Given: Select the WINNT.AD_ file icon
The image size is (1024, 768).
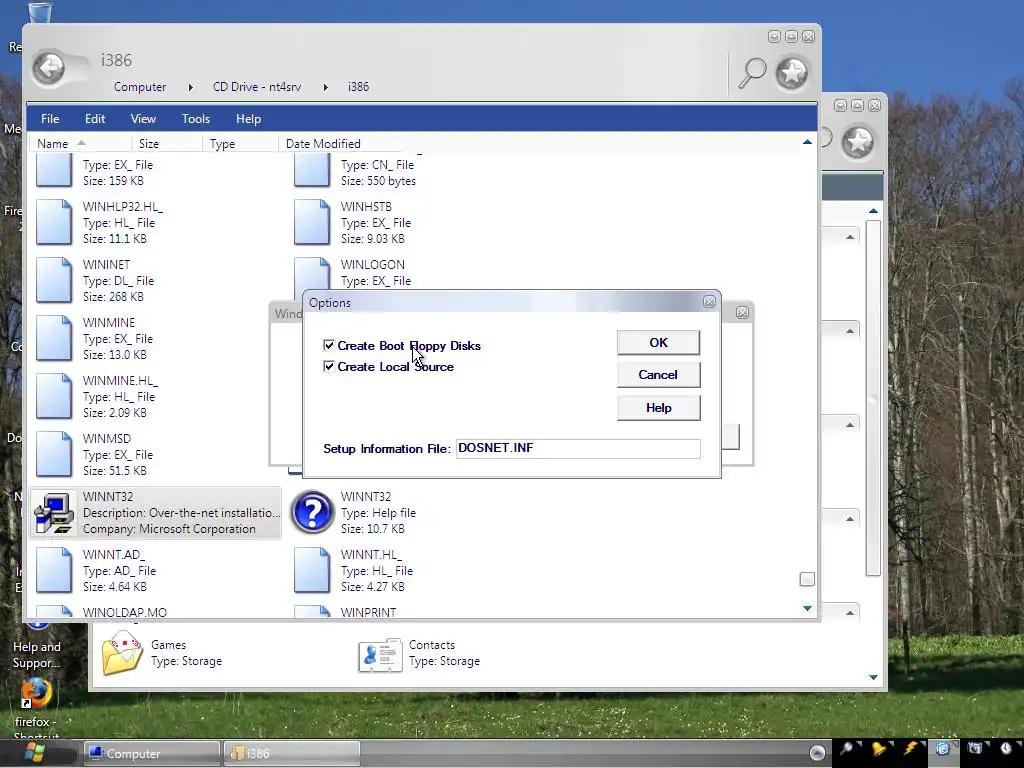Looking at the screenshot, I should (x=54, y=570).
